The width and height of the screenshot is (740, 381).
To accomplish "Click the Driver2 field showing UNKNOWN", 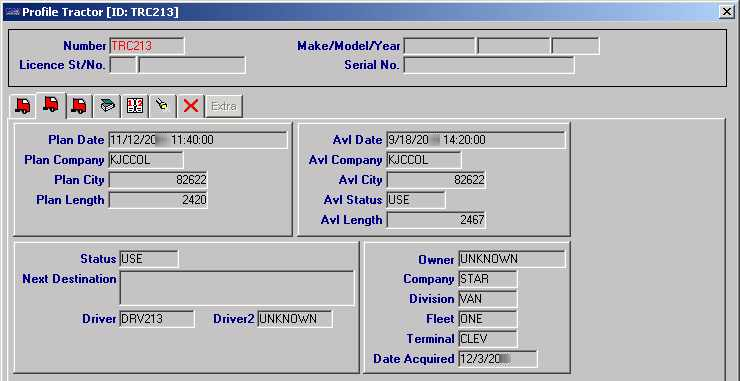I will pyautogui.click(x=294, y=319).
